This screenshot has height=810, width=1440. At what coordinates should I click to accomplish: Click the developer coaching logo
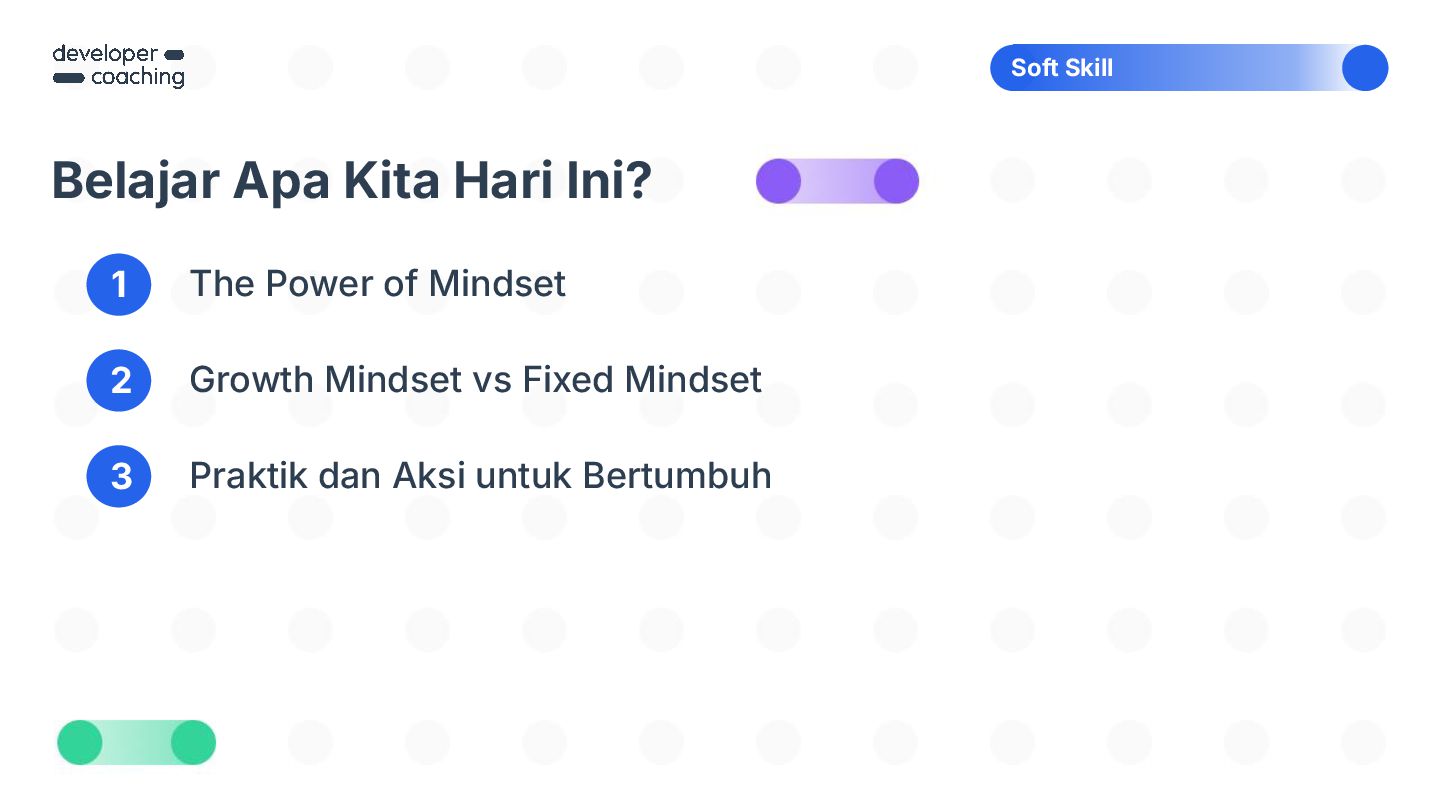118,66
